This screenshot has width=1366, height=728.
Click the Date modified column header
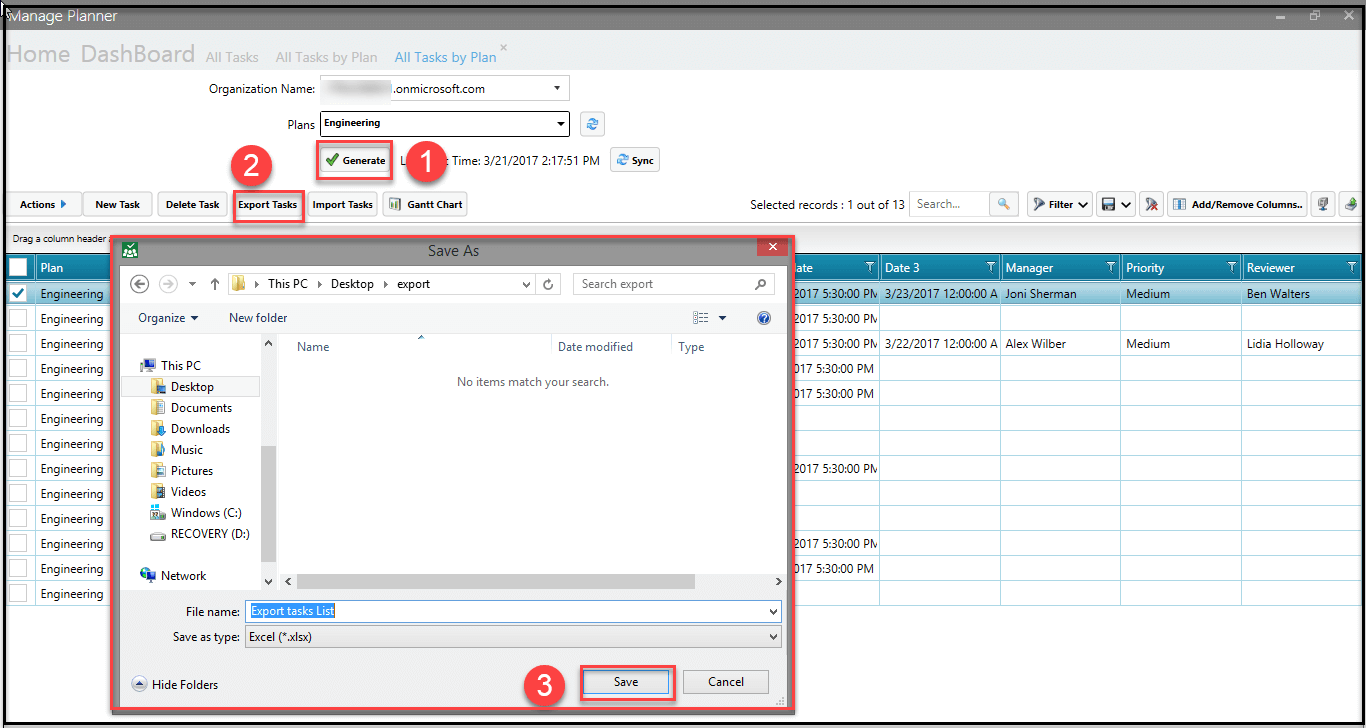coord(595,347)
